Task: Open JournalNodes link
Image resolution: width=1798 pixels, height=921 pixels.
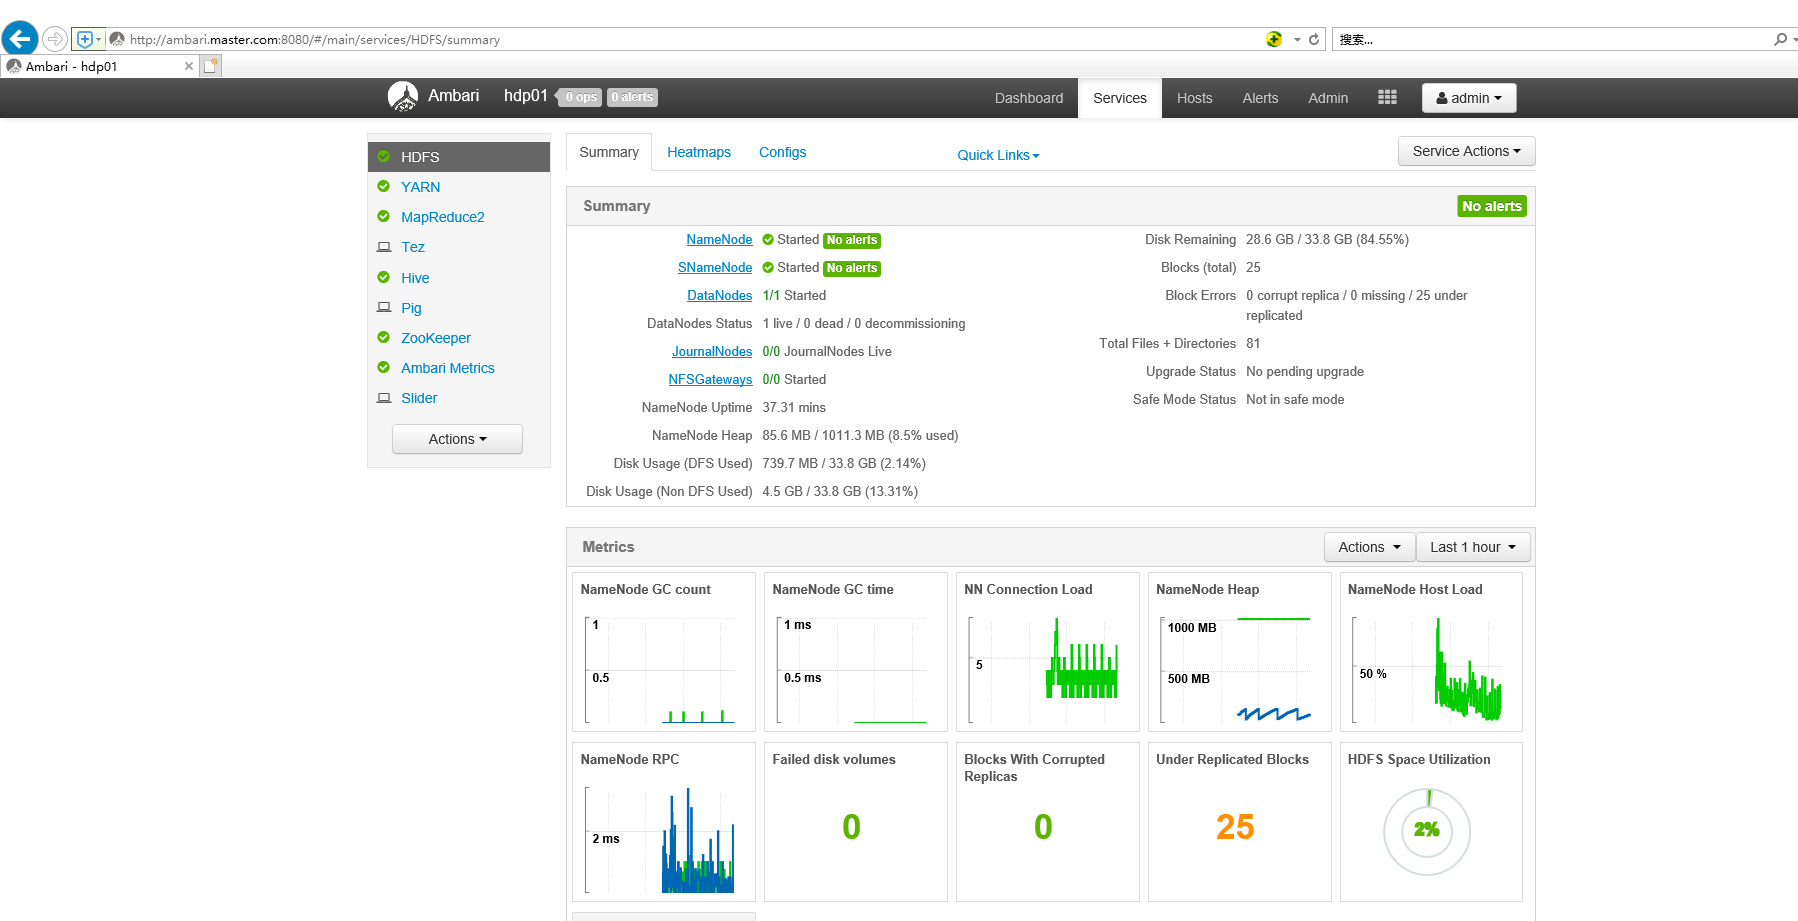Action: [x=712, y=351]
